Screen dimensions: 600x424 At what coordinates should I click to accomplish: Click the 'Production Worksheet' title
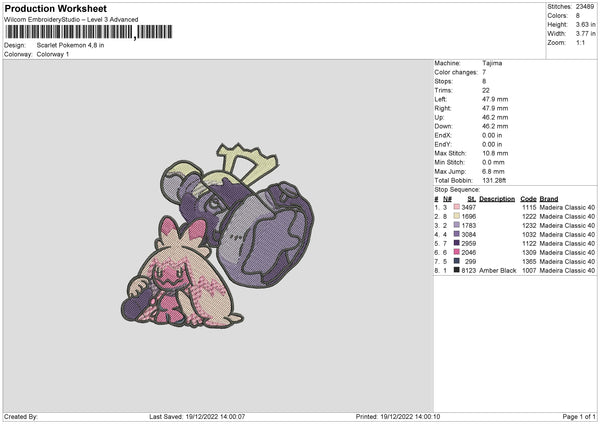point(55,8)
